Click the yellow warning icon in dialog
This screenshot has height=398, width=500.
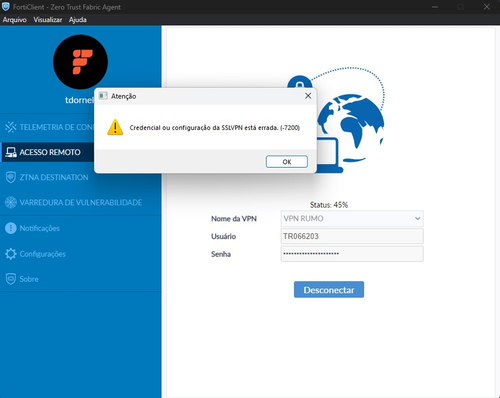115,127
